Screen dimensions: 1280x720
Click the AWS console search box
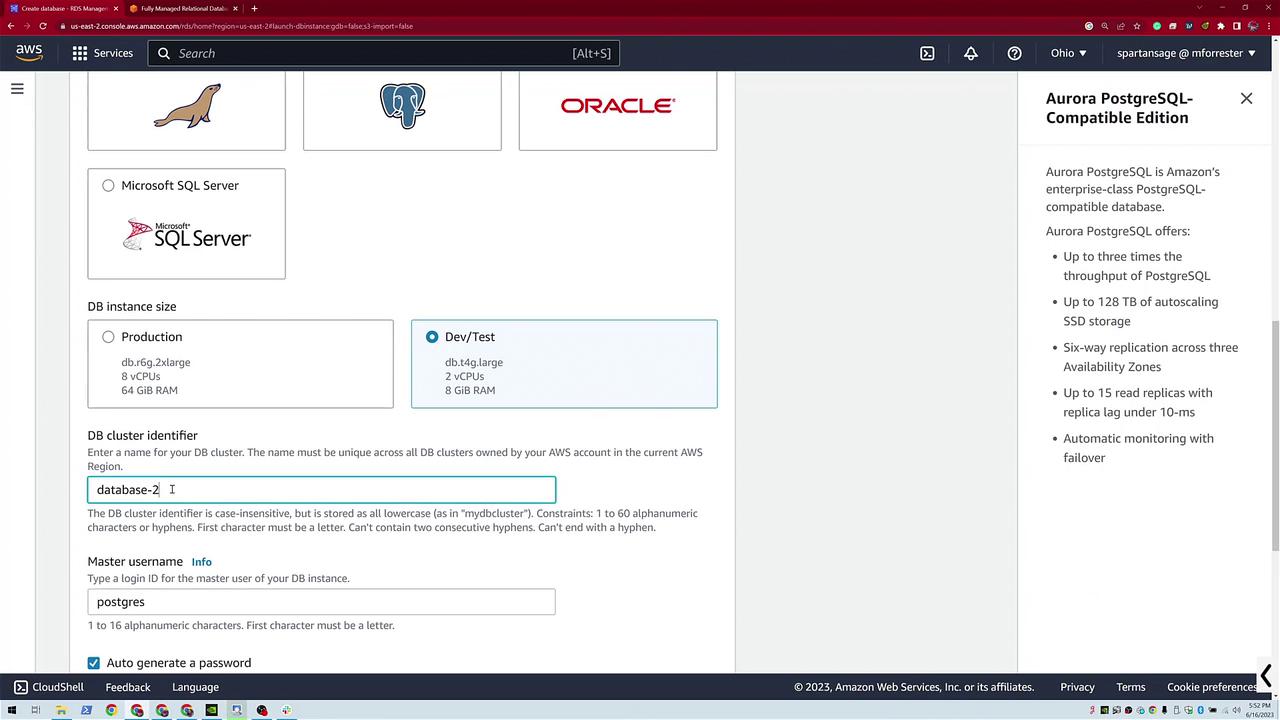[384, 53]
